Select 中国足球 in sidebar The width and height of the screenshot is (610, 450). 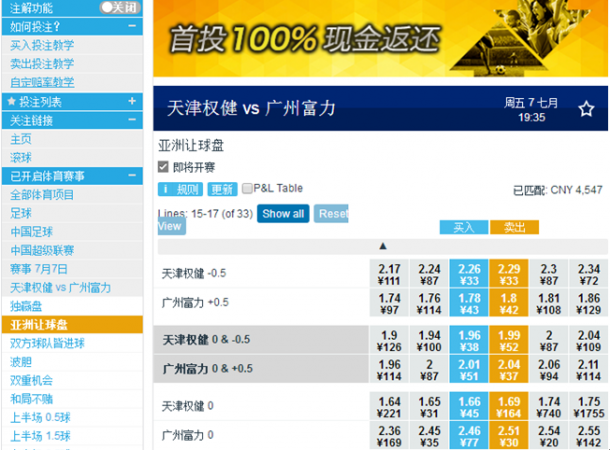click(x=32, y=232)
